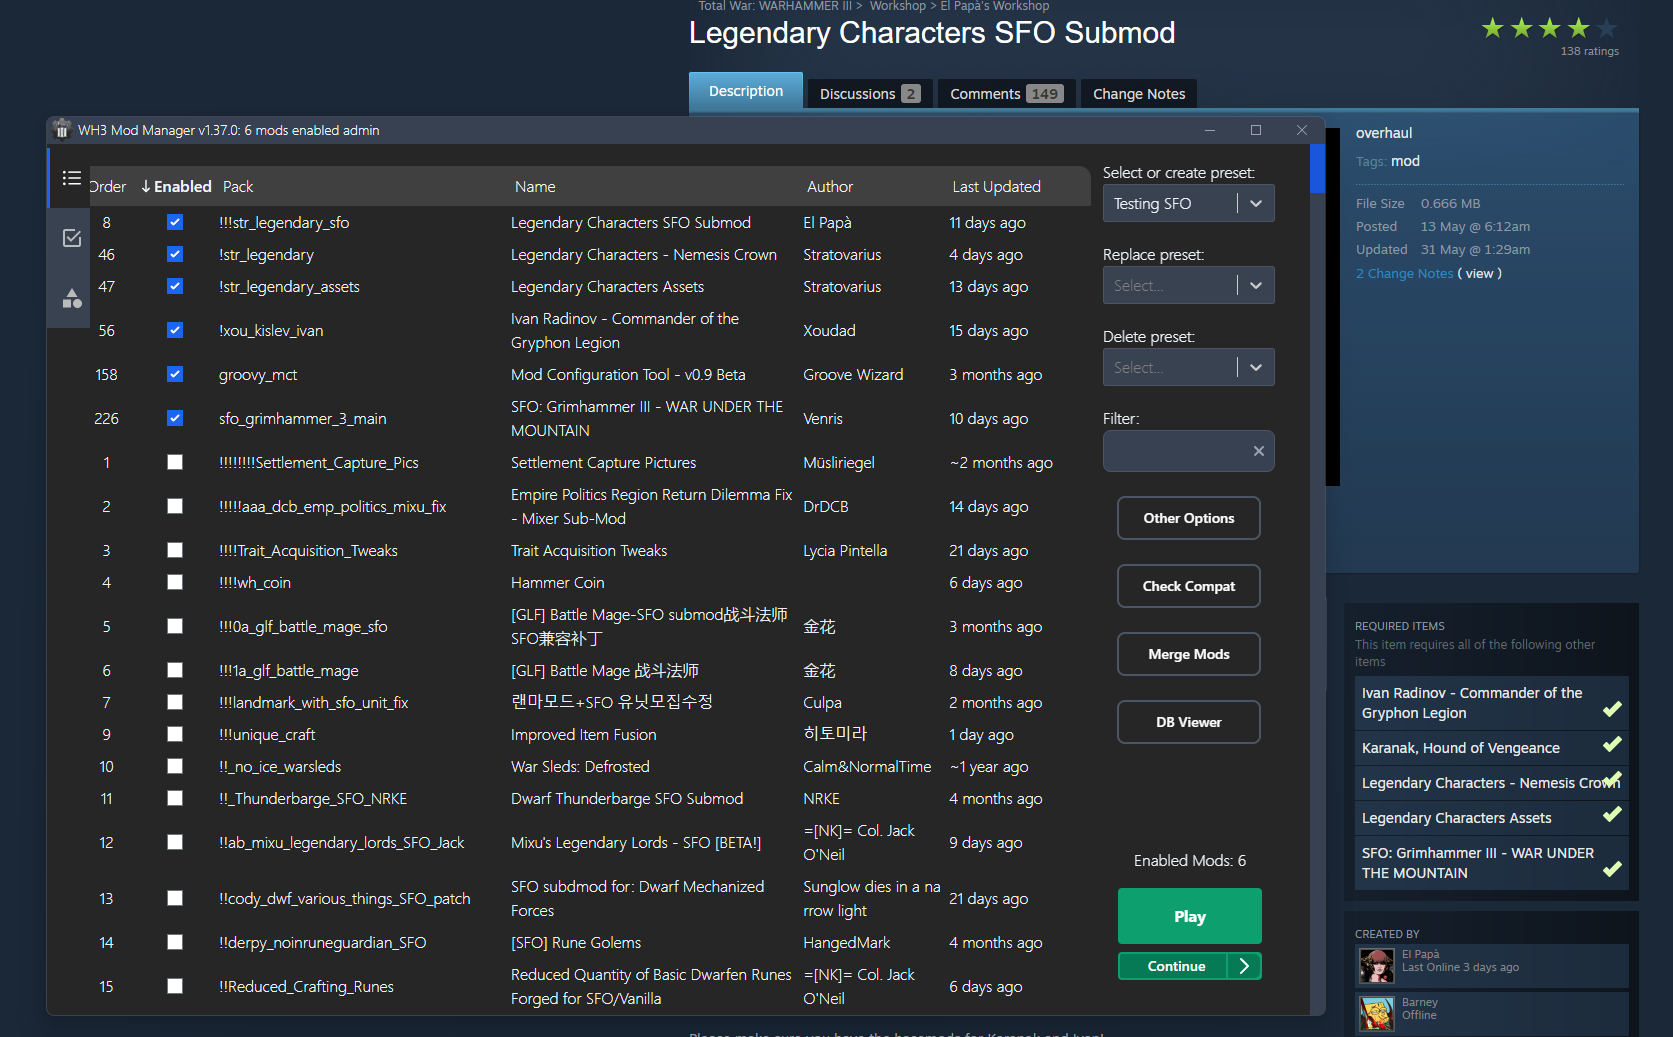Expand the Replace preset dropdown
Screen dimensions: 1673x1037
pyautogui.click(x=1255, y=285)
